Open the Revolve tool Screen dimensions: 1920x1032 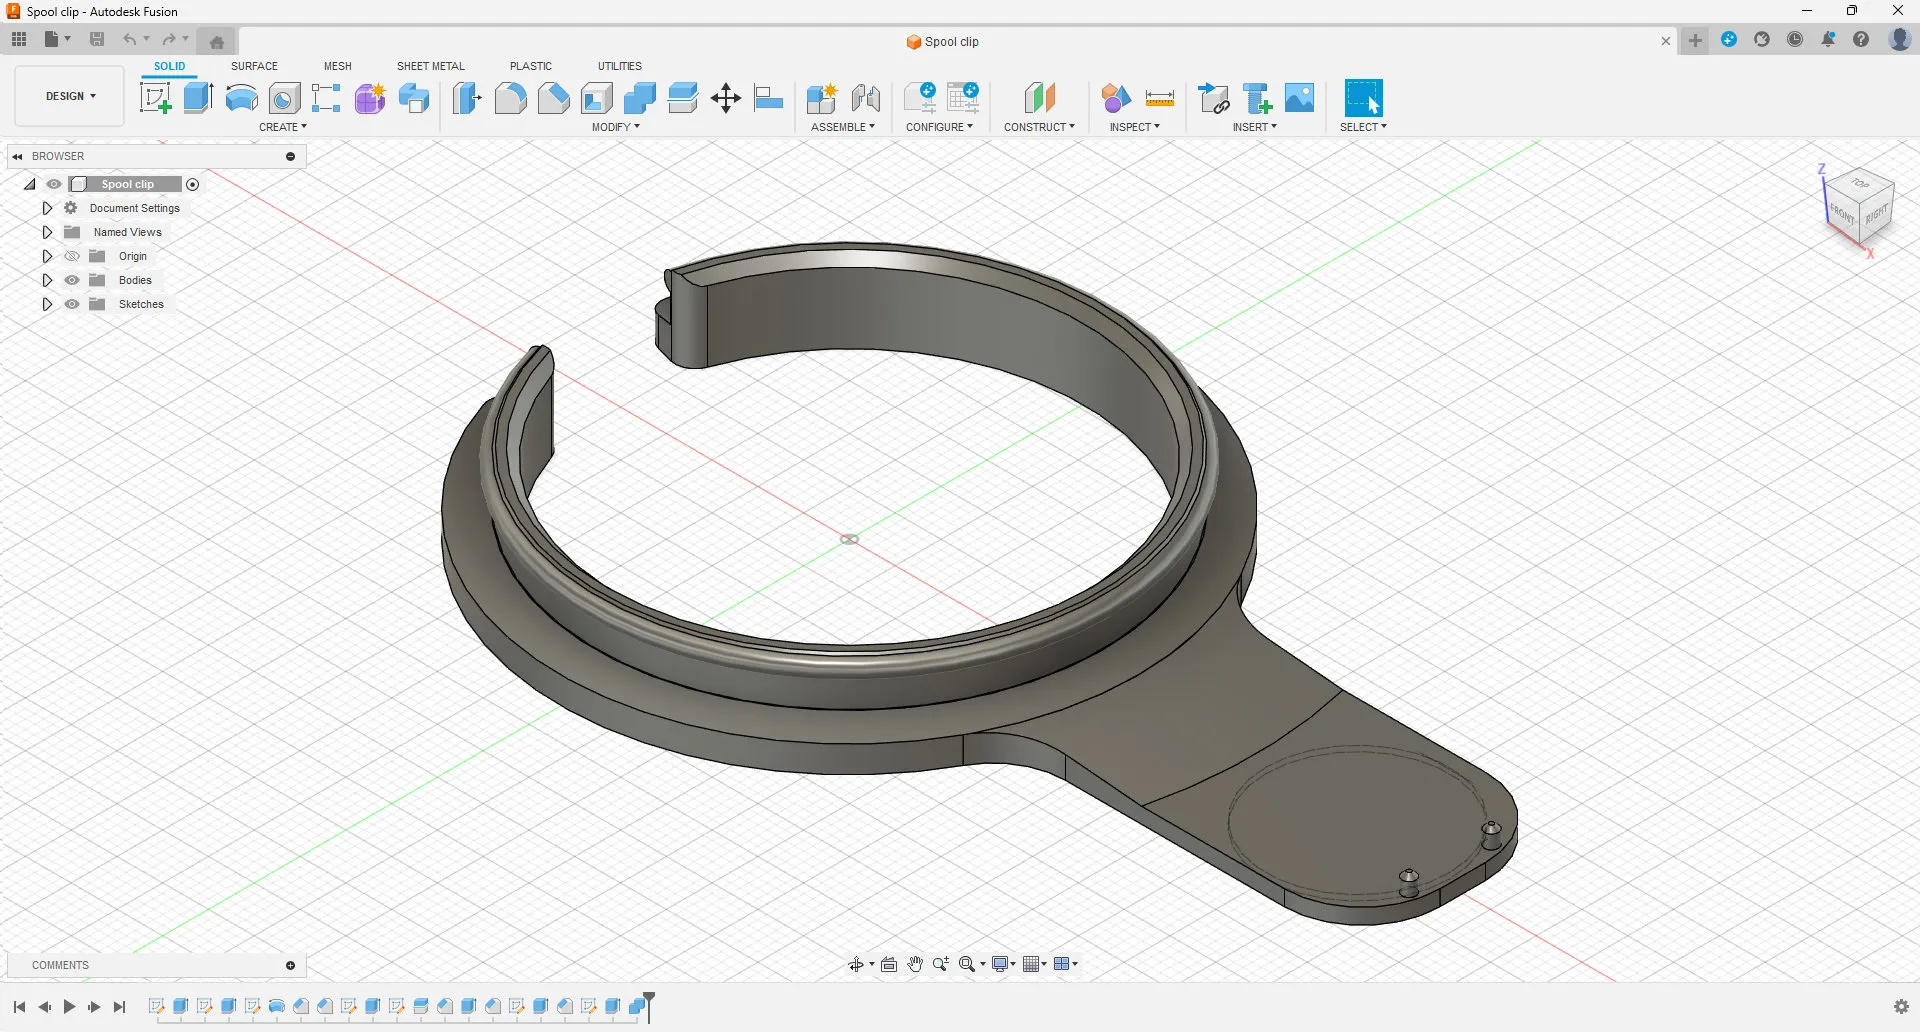241,98
